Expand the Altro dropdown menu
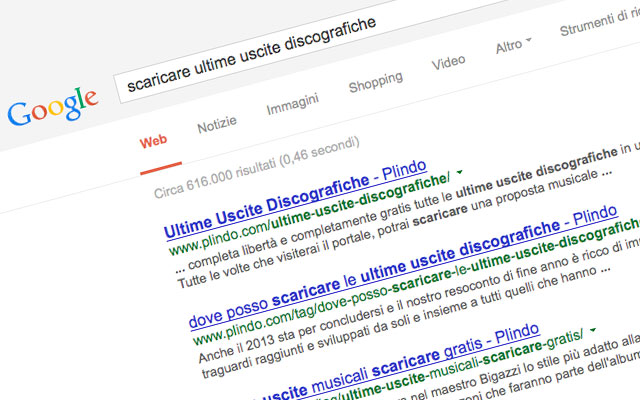Viewport: 640px width, 400px height. 513,45
